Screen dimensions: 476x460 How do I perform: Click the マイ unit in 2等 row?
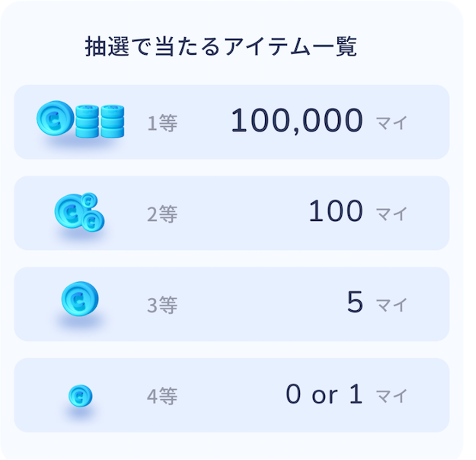coord(392,214)
